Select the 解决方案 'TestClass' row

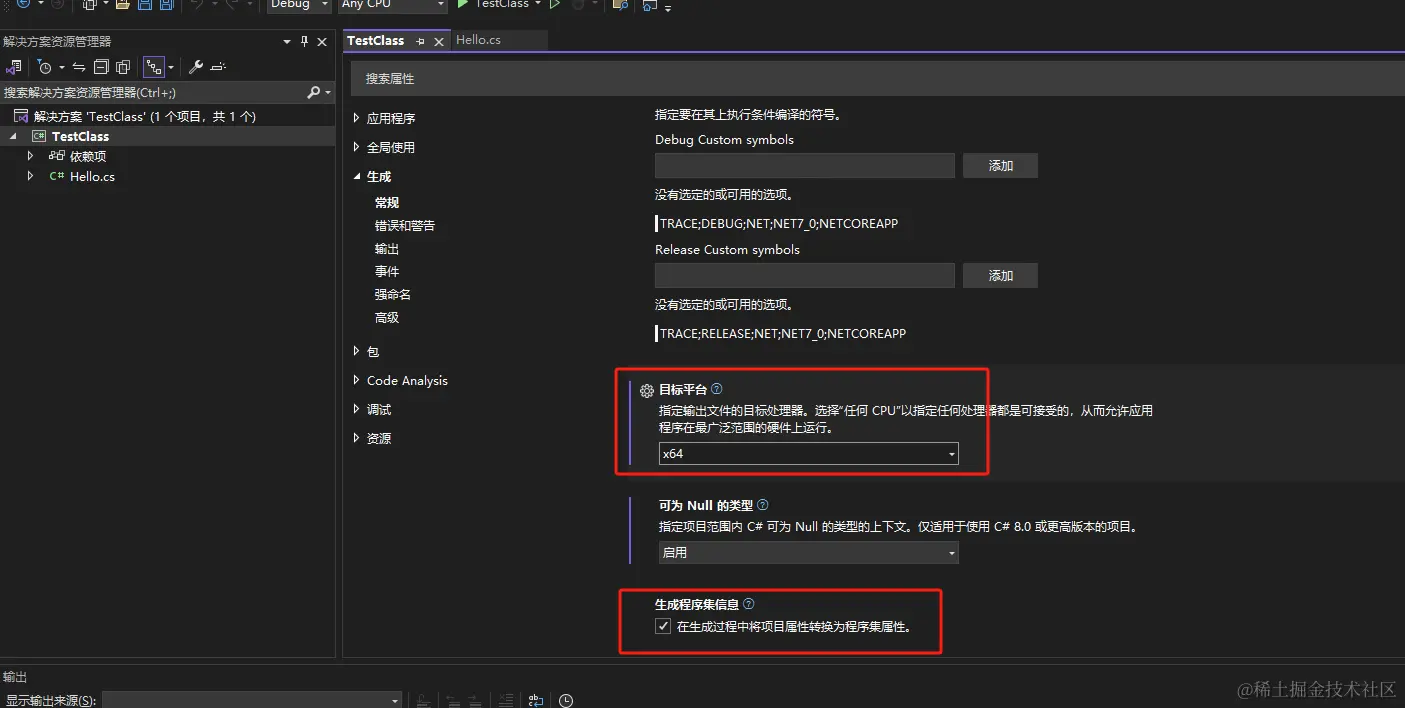point(167,116)
